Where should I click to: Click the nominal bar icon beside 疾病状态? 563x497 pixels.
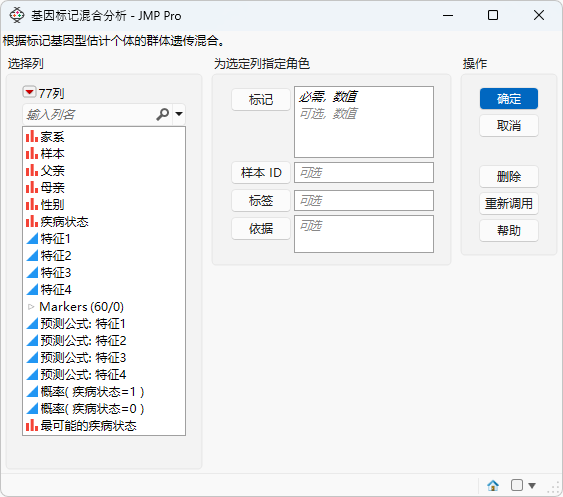coord(32,221)
